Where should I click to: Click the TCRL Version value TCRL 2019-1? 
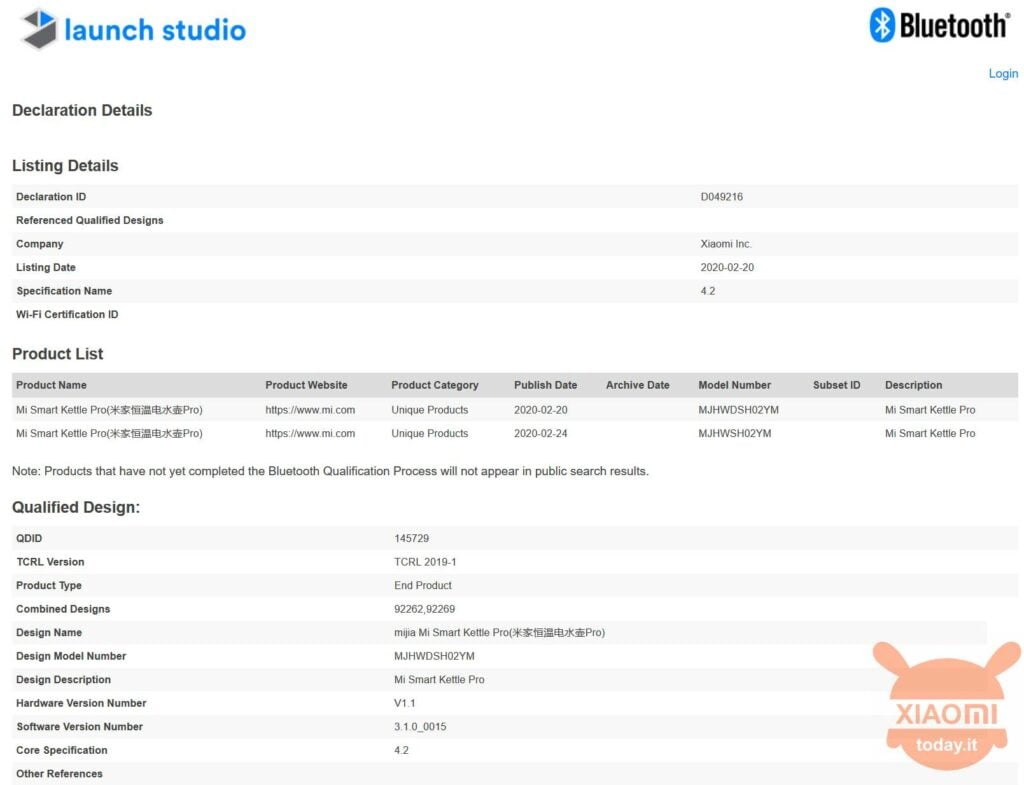pyautogui.click(x=425, y=562)
